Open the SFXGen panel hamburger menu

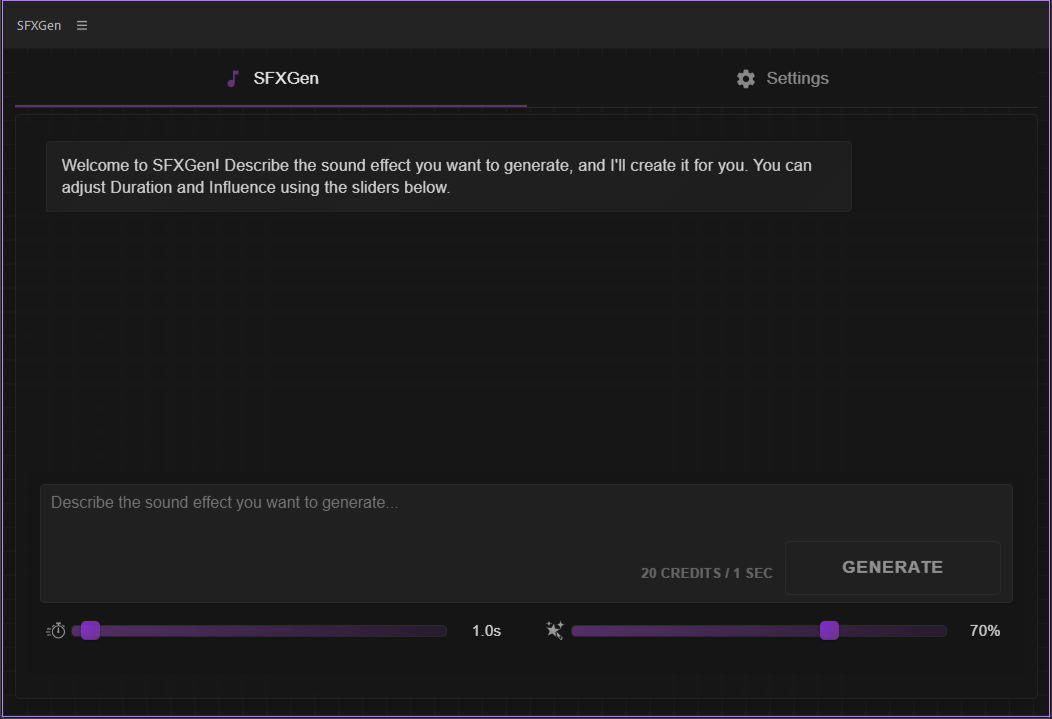click(82, 26)
